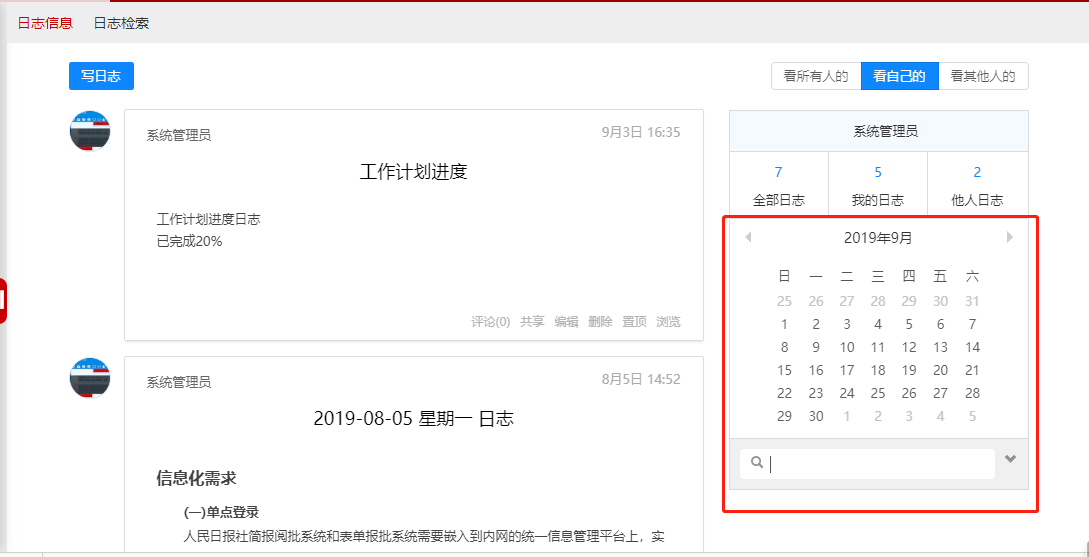Screen dimensions: 1089x557
Task: Click the previous month arrow in calendar
Action: coord(748,237)
